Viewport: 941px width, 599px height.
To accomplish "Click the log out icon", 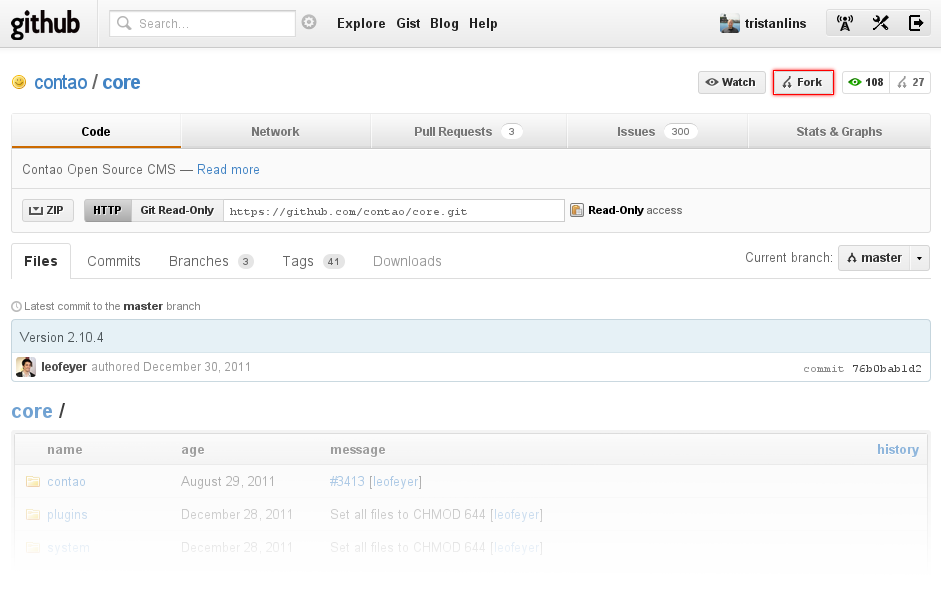I will coord(915,24).
